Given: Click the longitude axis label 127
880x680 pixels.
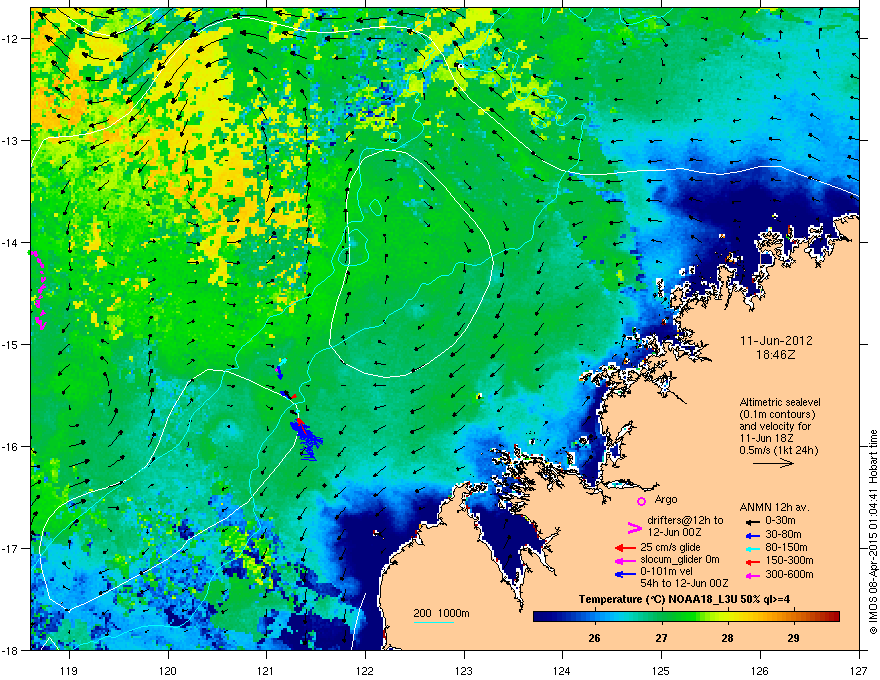Looking at the screenshot, I should click(x=859, y=670).
